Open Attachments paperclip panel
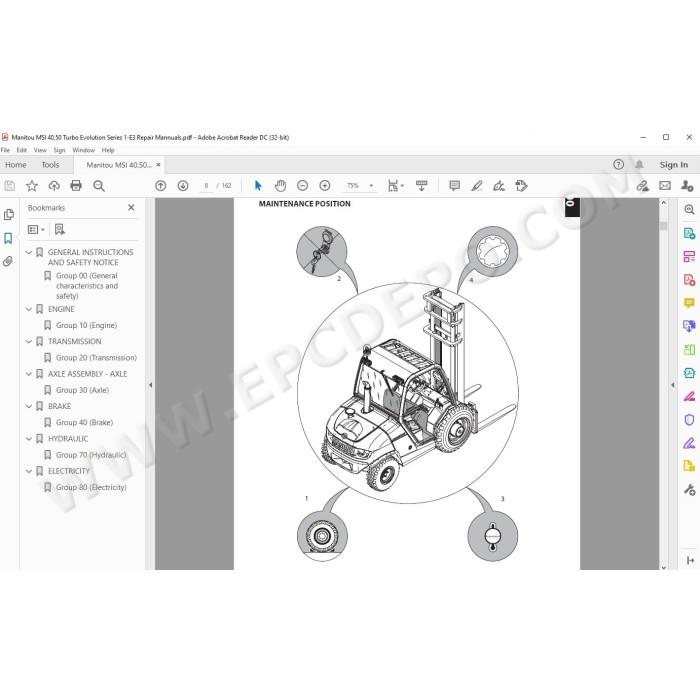Viewport: 700px width, 700px height. coord(8,262)
